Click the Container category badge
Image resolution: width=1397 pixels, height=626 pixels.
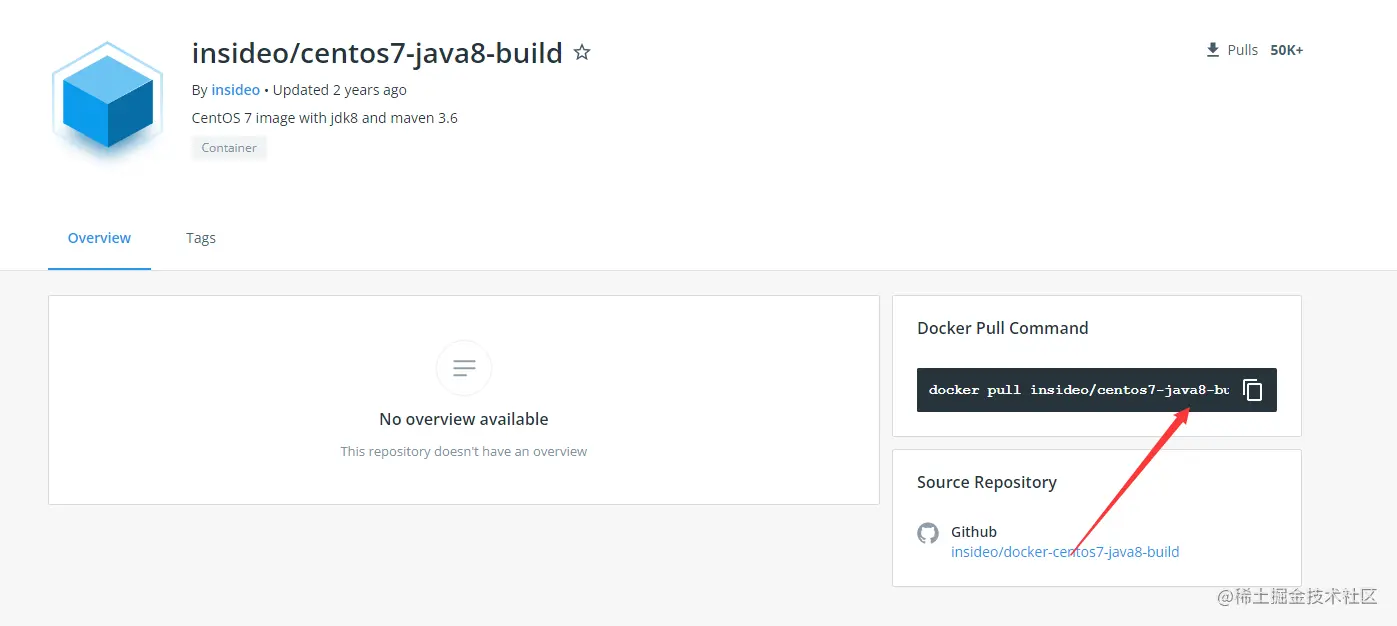(x=229, y=148)
